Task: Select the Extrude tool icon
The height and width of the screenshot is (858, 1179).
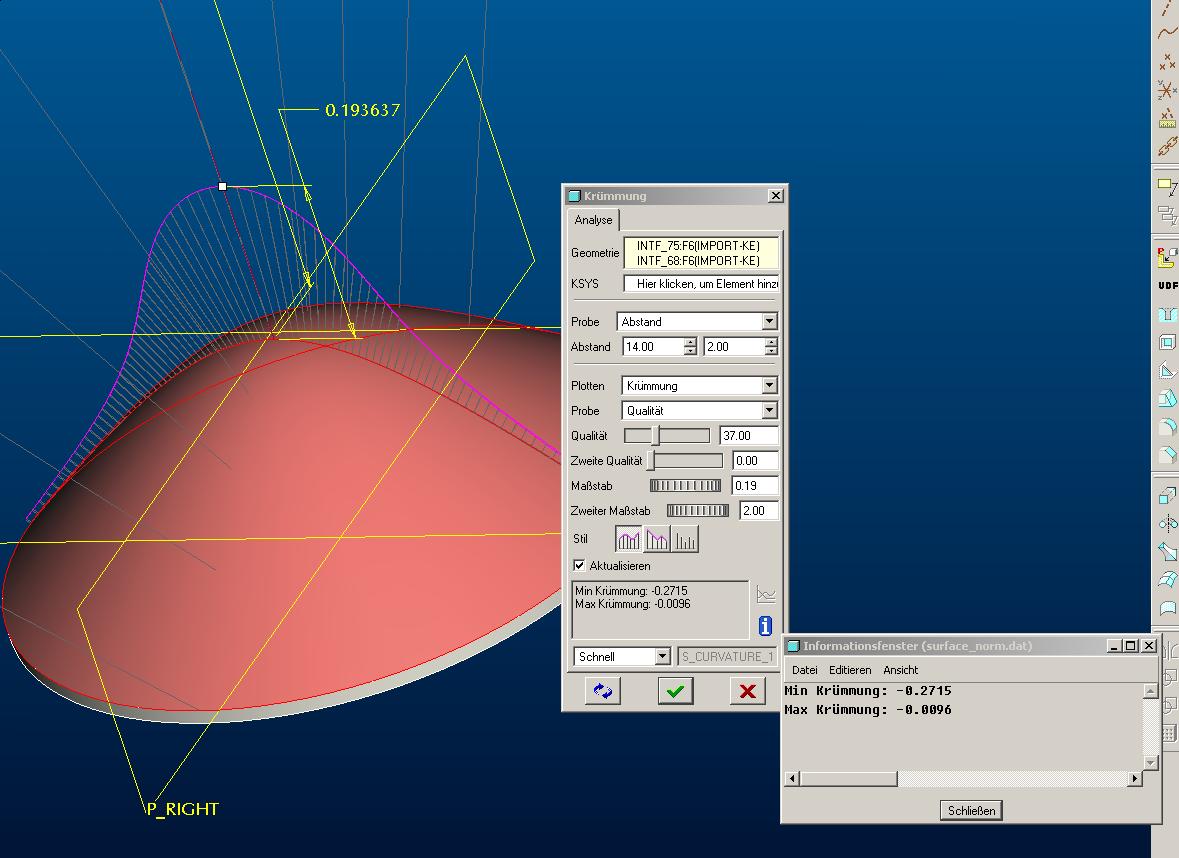Action: [1167, 495]
